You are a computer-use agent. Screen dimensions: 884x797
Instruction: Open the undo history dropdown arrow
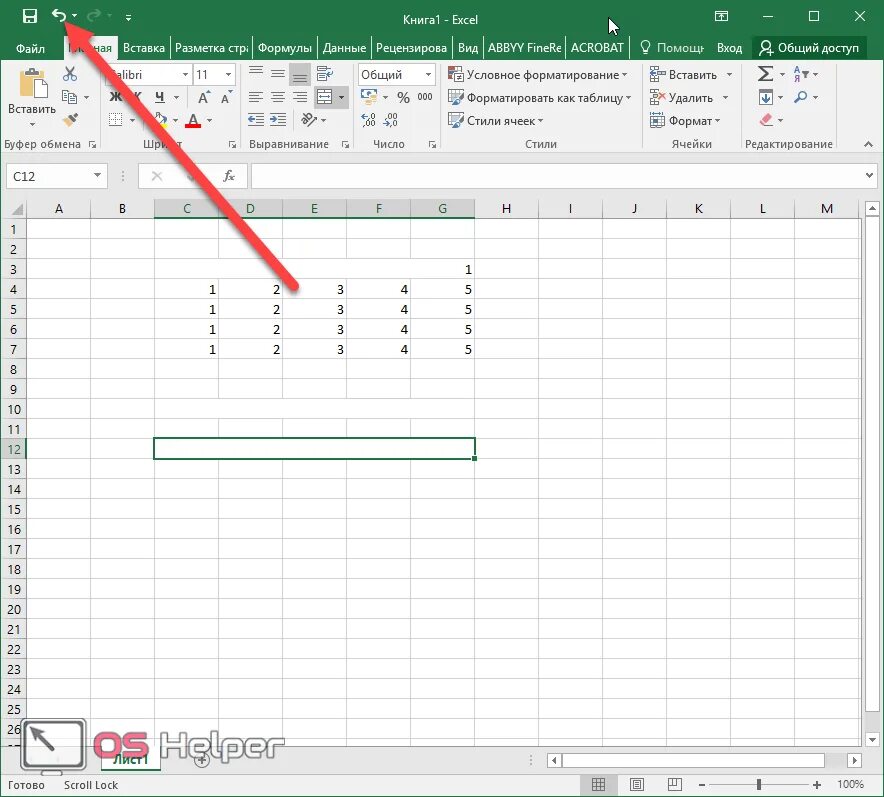pos(74,16)
